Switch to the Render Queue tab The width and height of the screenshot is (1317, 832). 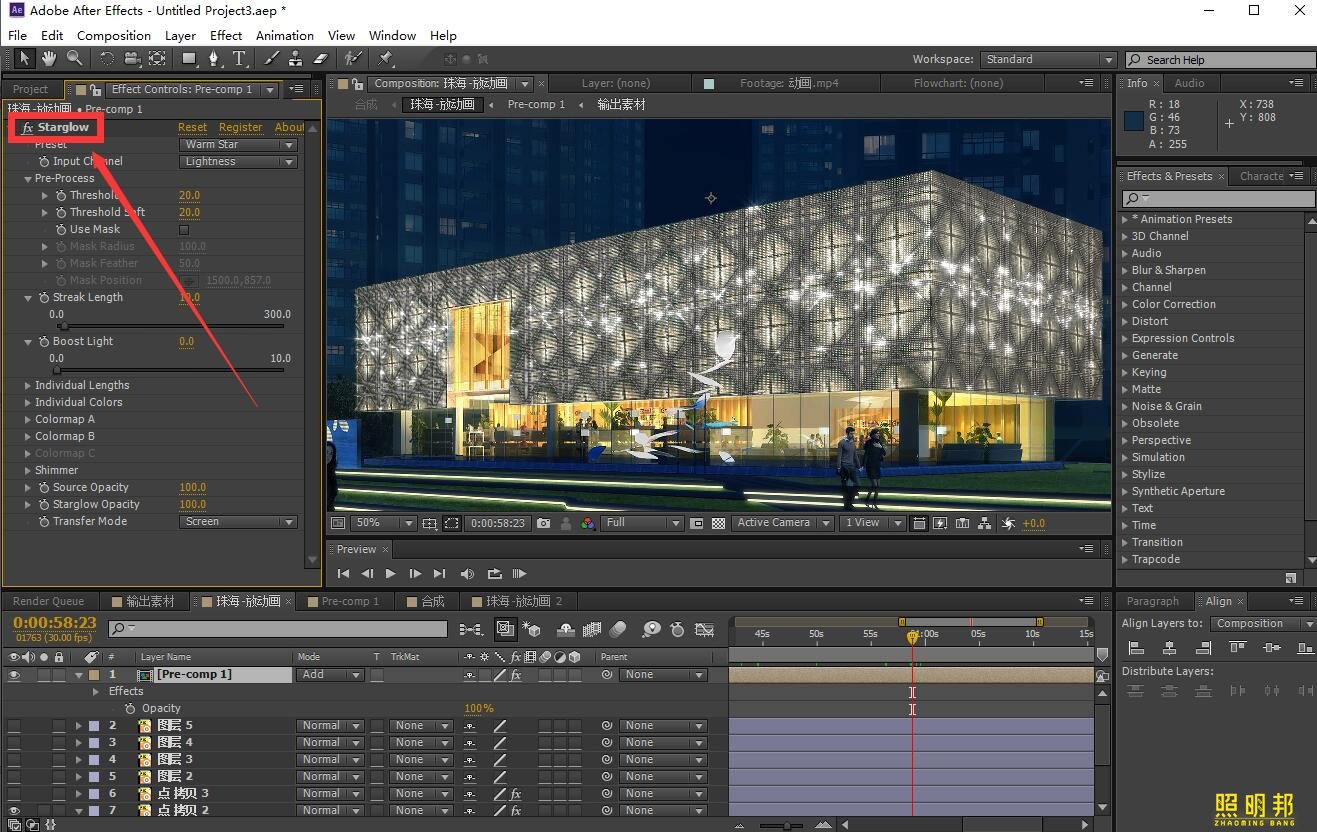click(x=48, y=602)
